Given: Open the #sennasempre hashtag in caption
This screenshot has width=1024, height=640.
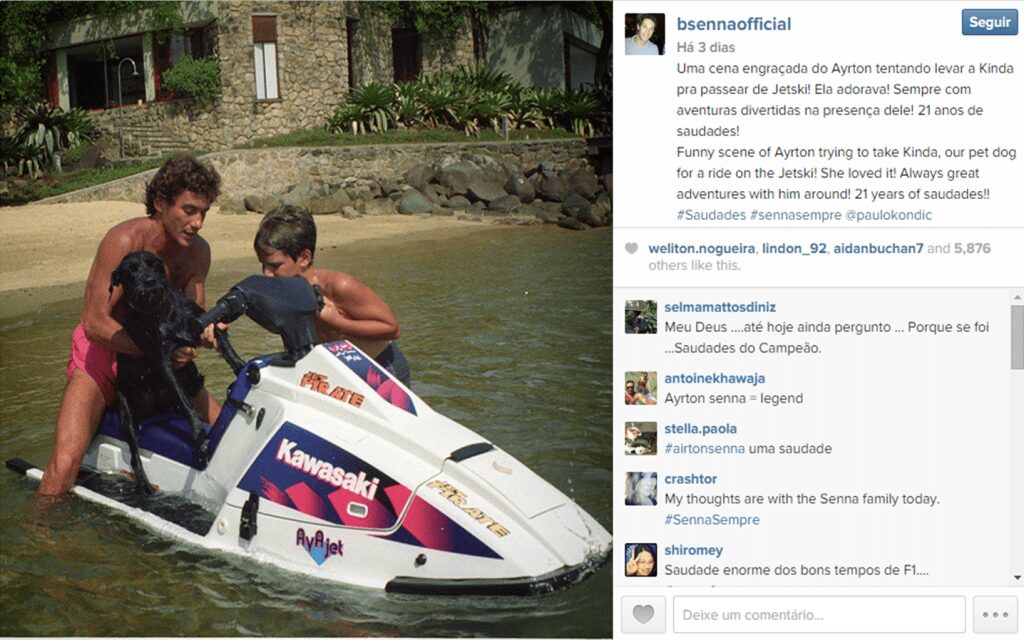Looking at the screenshot, I should coord(795,215).
